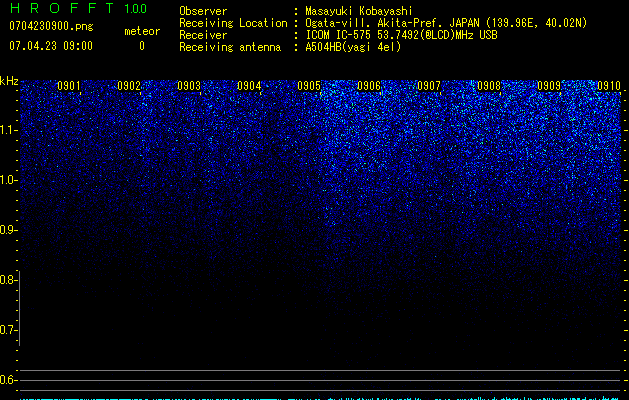Screen dimensions: 629x400
Task: Click the kHz axis unit label
Action: [x=9, y=81]
